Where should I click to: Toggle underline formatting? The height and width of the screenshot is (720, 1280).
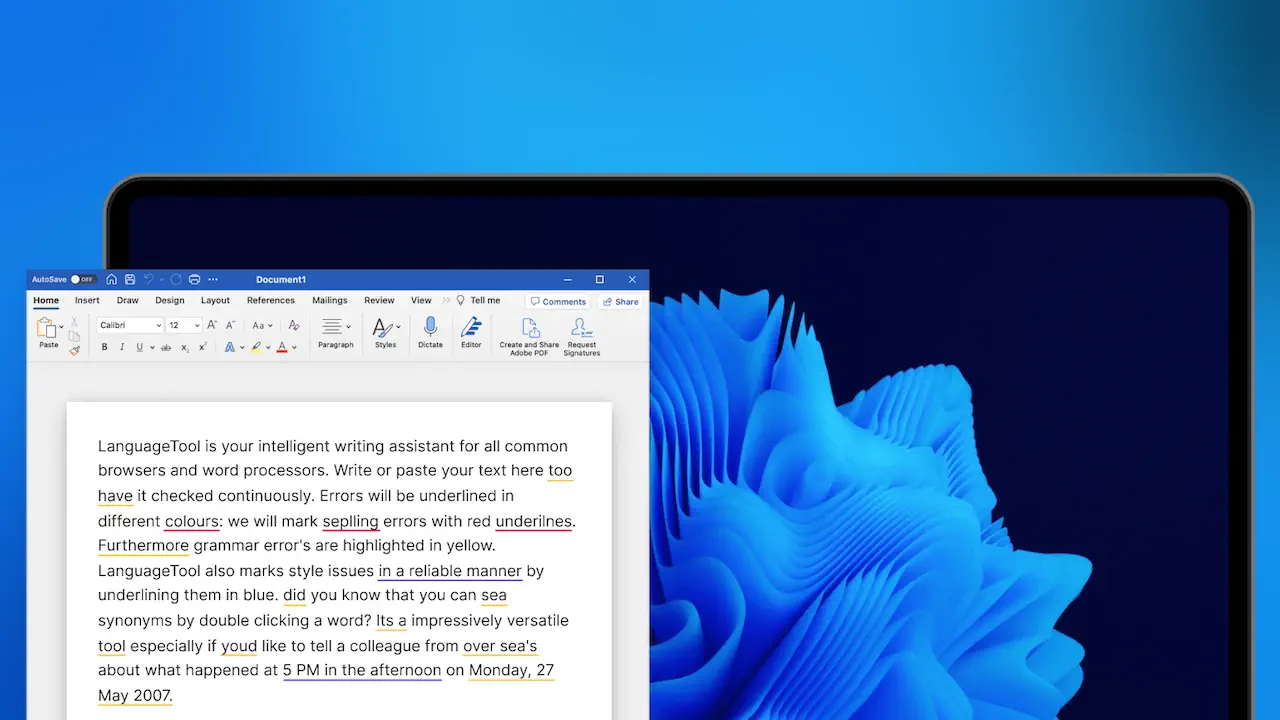pyautogui.click(x=139, y=347)
